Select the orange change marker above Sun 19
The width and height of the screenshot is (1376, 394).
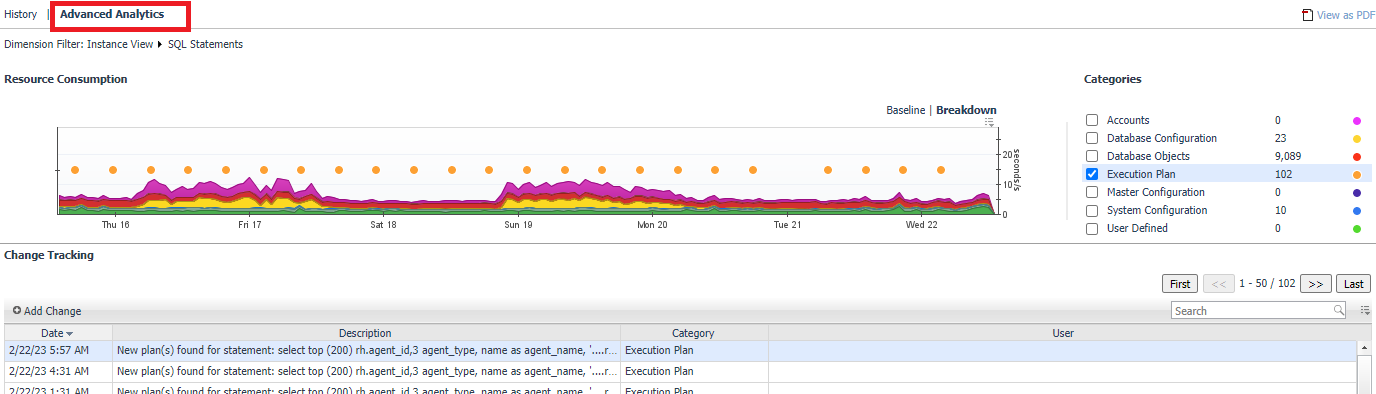click(x=528, y=170)
